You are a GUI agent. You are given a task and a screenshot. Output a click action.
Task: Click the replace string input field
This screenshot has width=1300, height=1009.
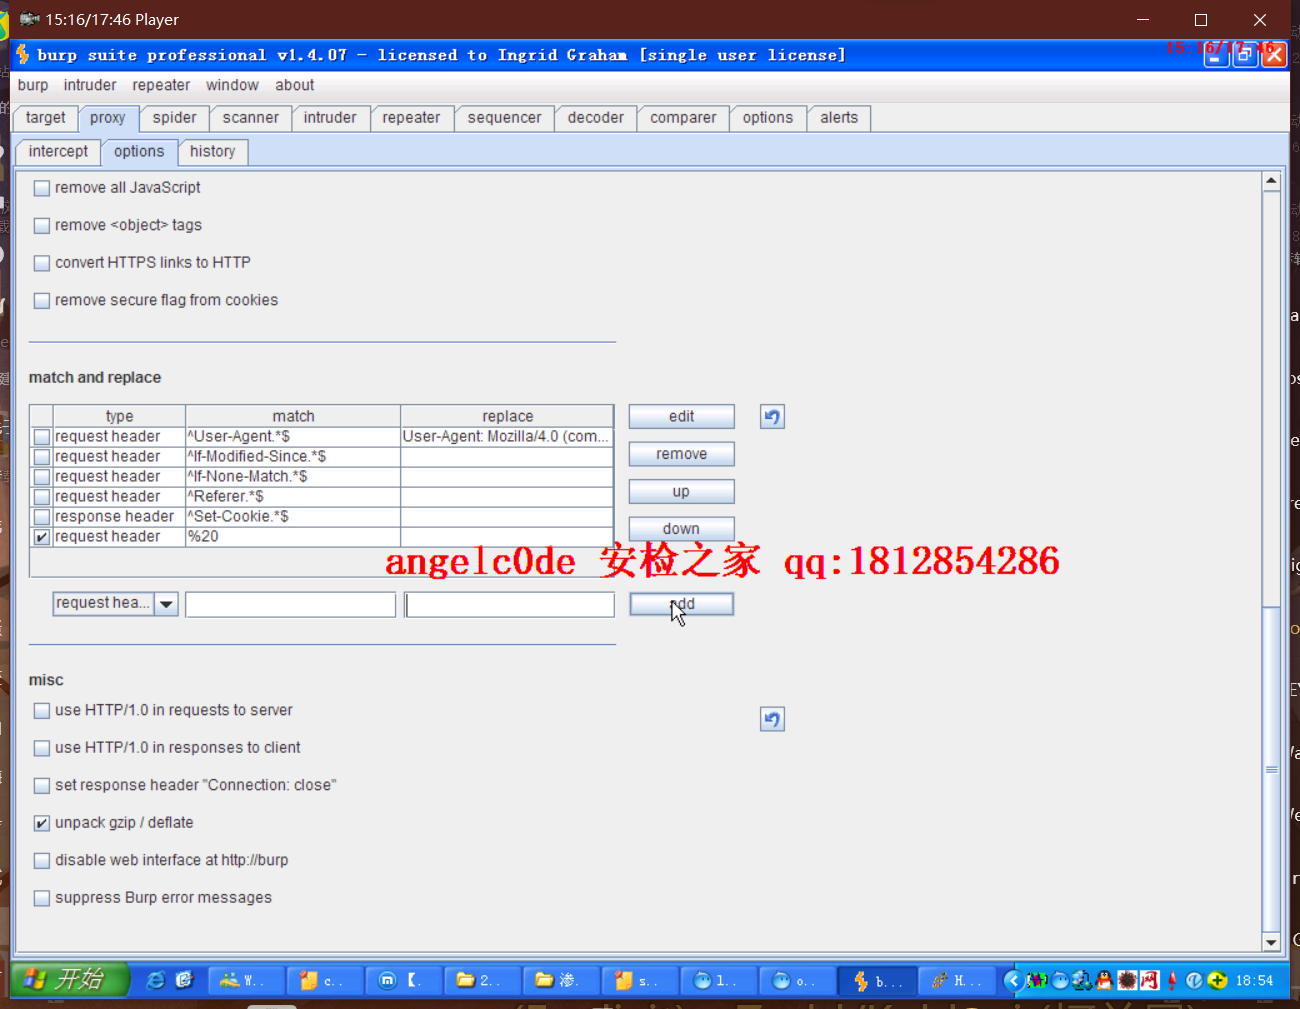click(x=510, y=604)
